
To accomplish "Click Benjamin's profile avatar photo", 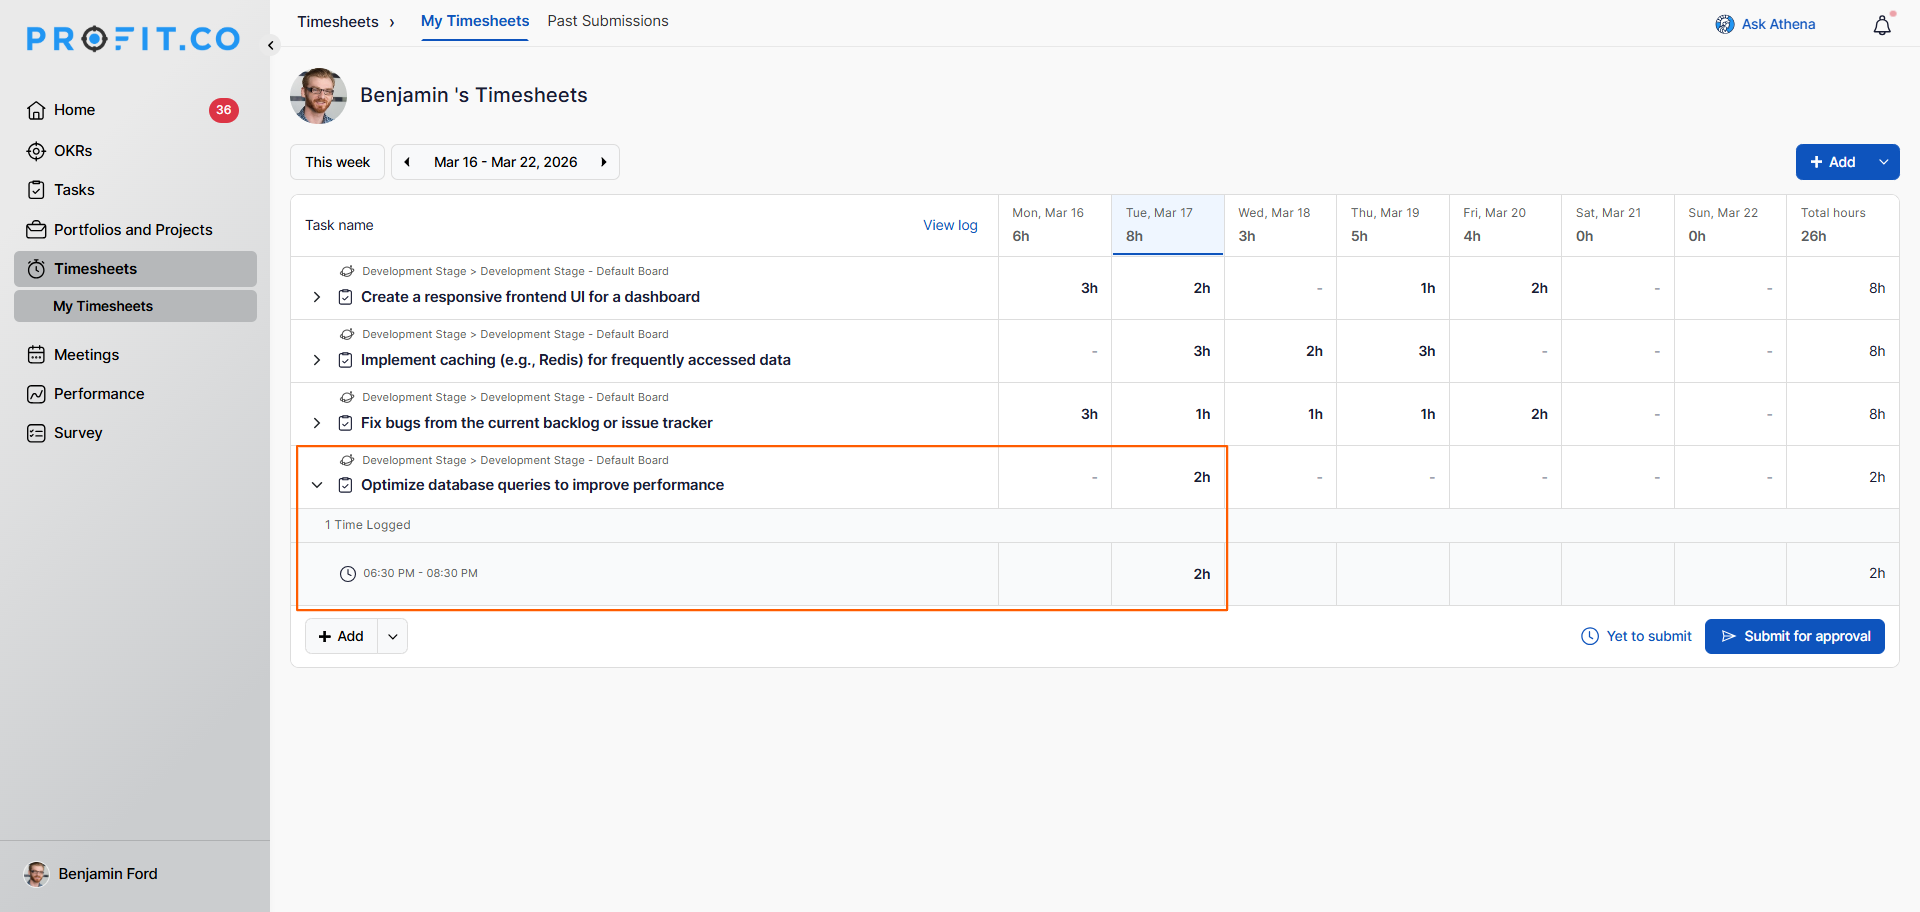I will click(x=318, y=96).
